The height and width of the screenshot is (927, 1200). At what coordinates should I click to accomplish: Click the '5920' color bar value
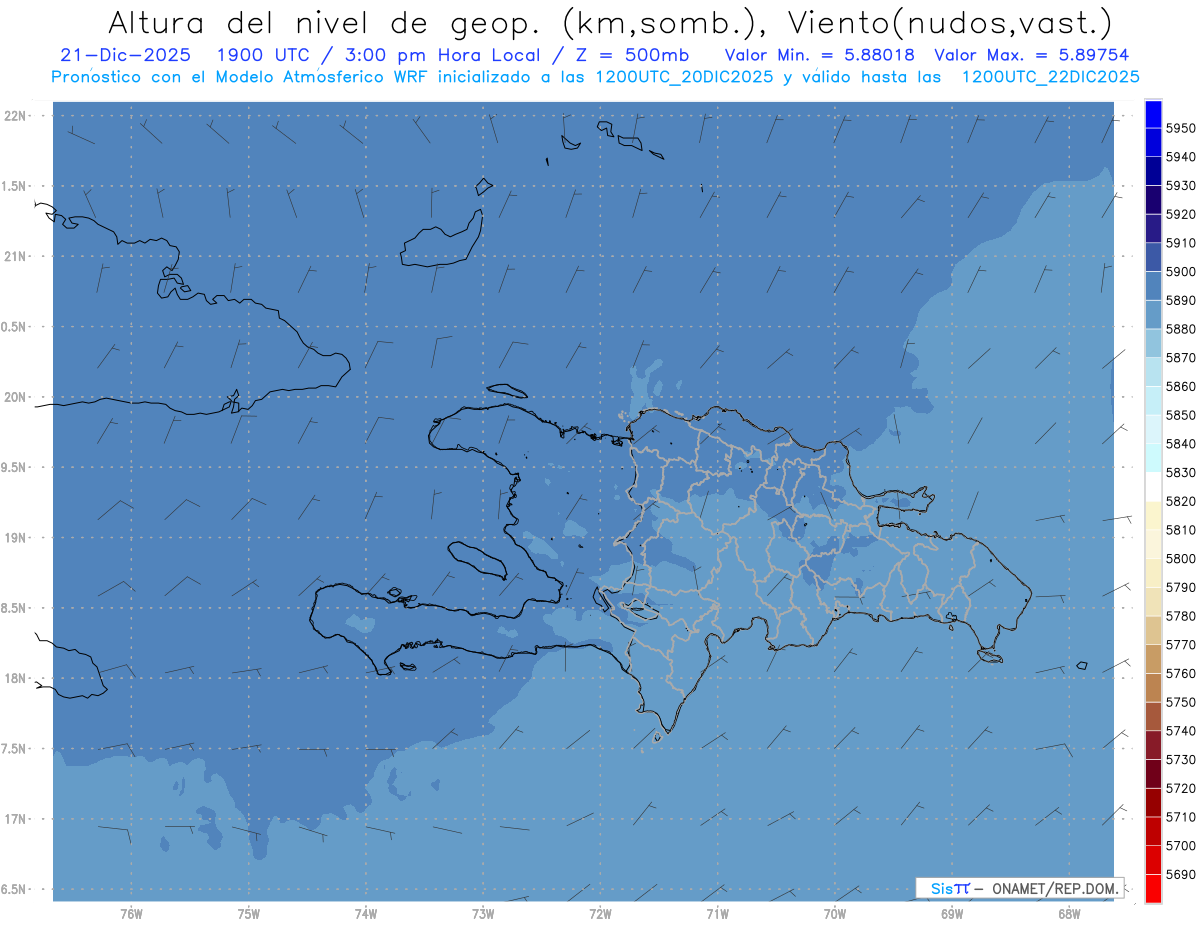(1181, 214)
